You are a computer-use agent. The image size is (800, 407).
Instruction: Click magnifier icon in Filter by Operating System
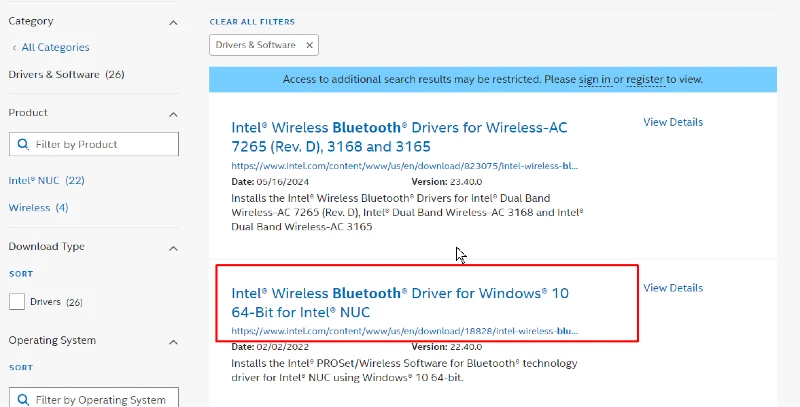(x=23, y=400)
